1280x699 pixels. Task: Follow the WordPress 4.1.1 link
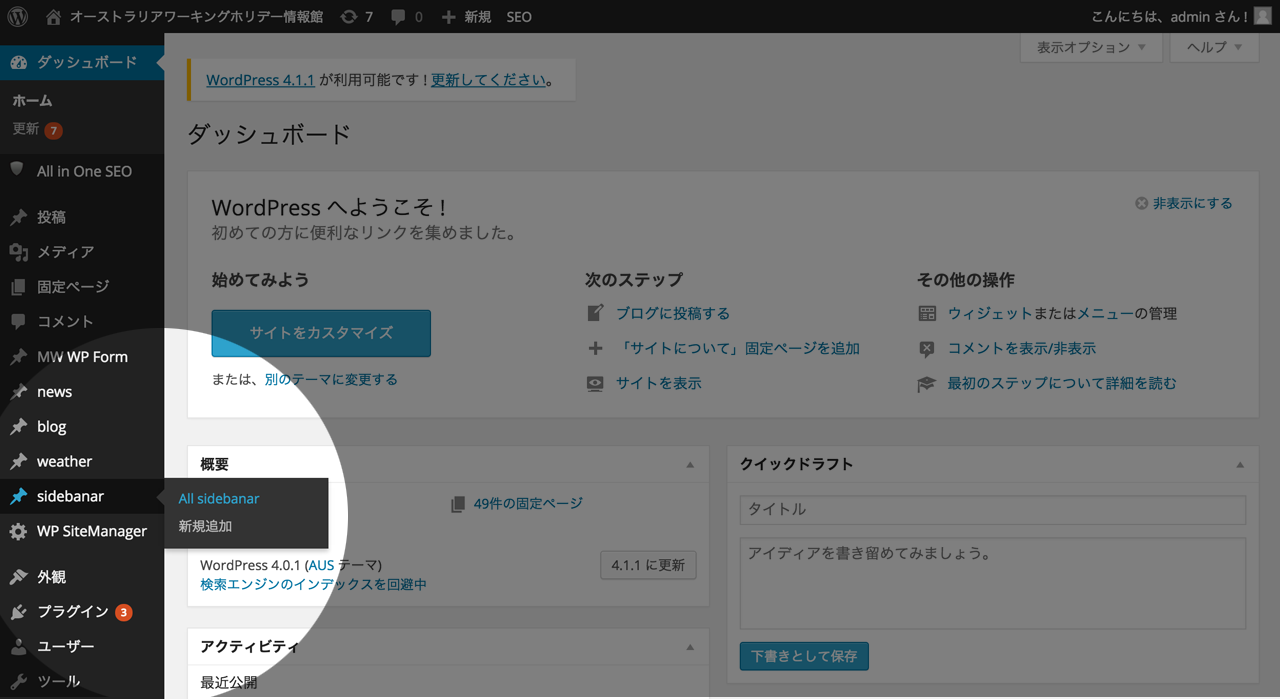(260, 80)
